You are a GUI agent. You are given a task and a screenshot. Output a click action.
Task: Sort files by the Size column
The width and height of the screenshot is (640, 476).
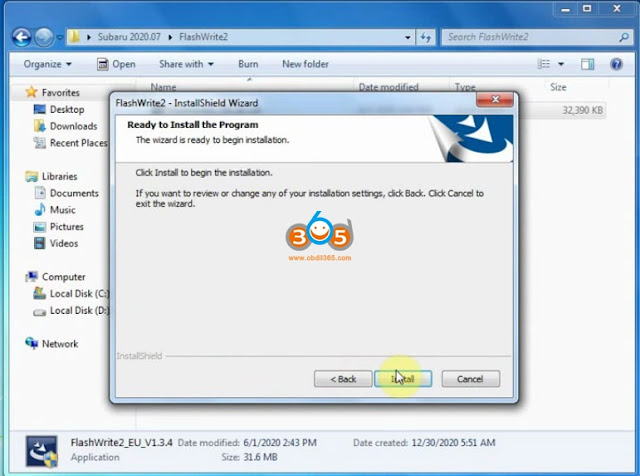click(558, 87)
